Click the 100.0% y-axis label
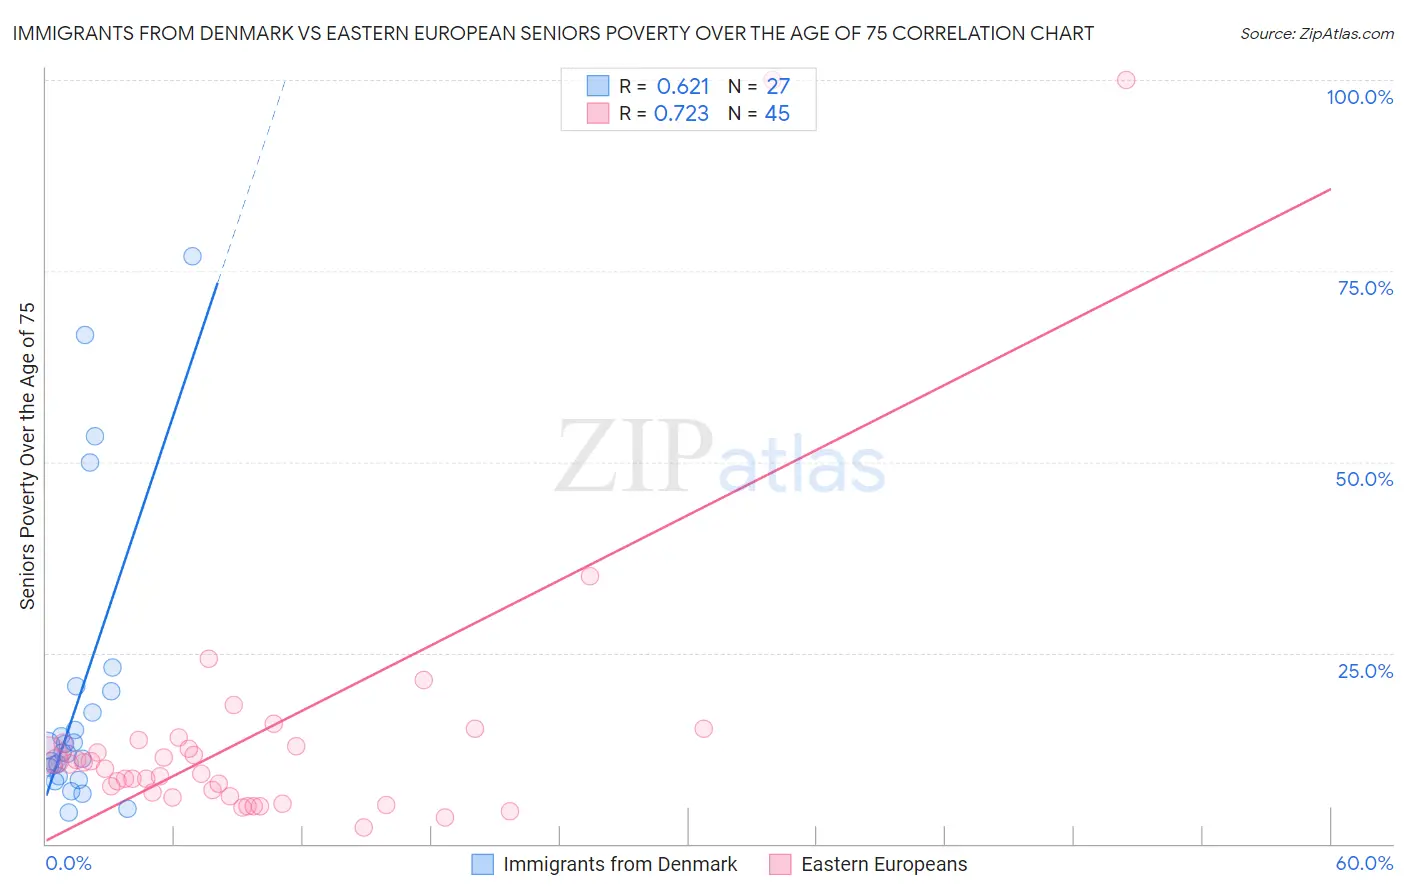1406x892 pixels. (x=1360, y=97)
